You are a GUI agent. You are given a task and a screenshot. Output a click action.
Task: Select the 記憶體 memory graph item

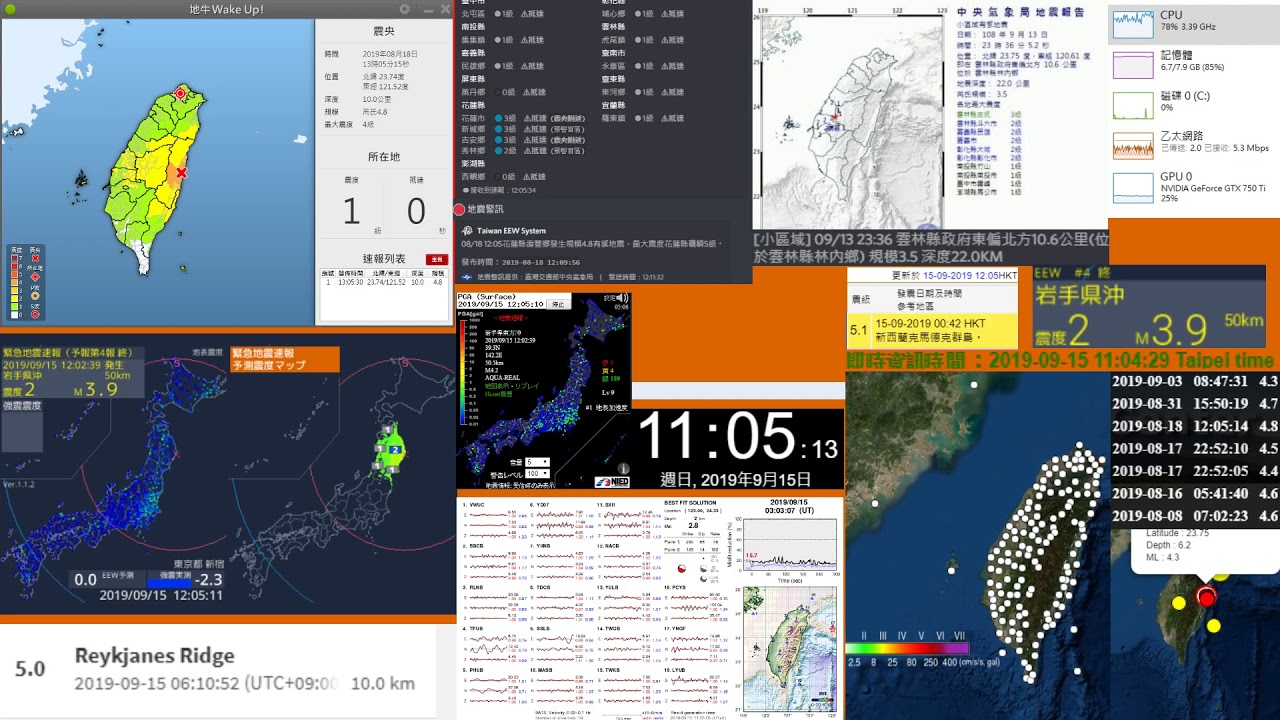pos(1133,62)
